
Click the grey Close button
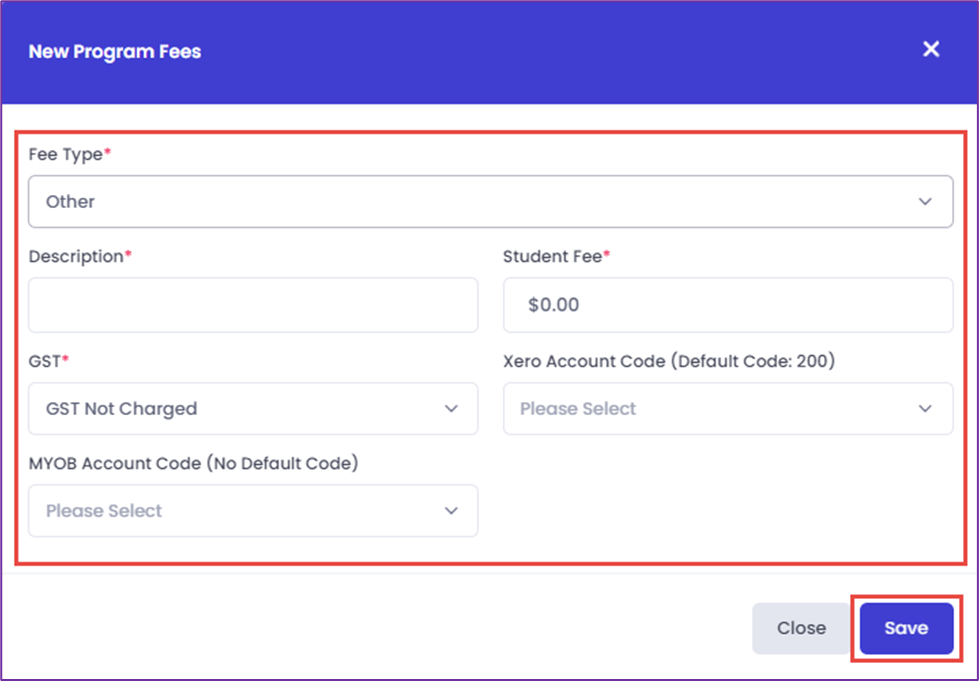pyautogui.click(x=801, y=628)
